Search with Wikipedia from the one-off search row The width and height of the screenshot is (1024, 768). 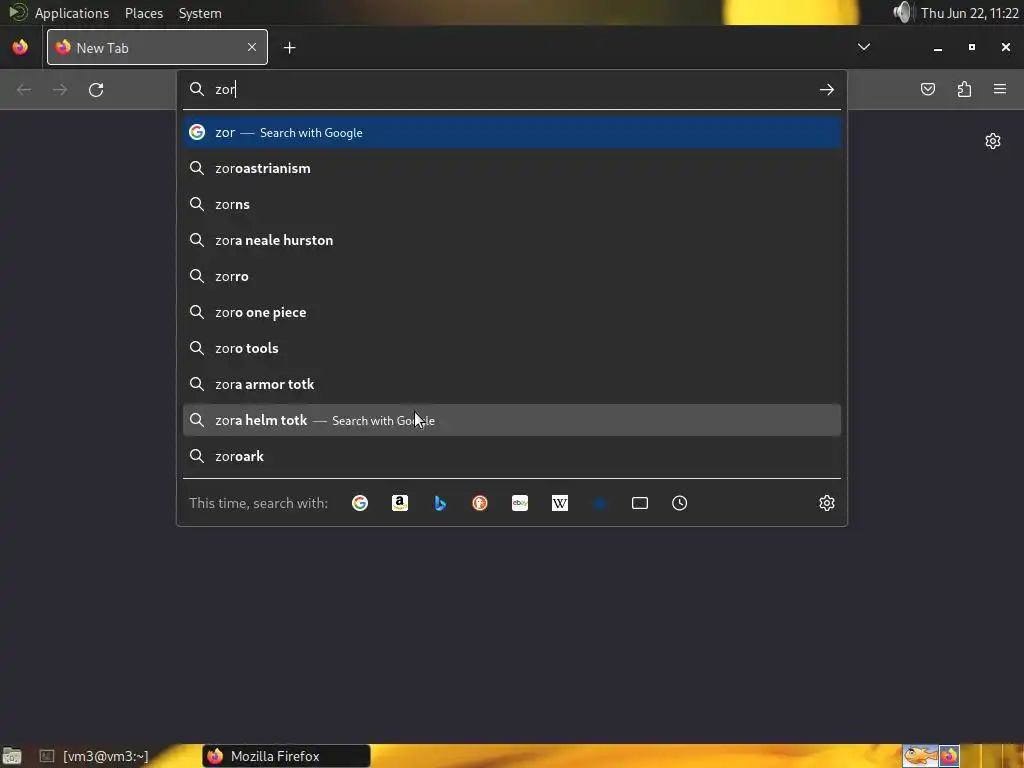click(560, 503)
